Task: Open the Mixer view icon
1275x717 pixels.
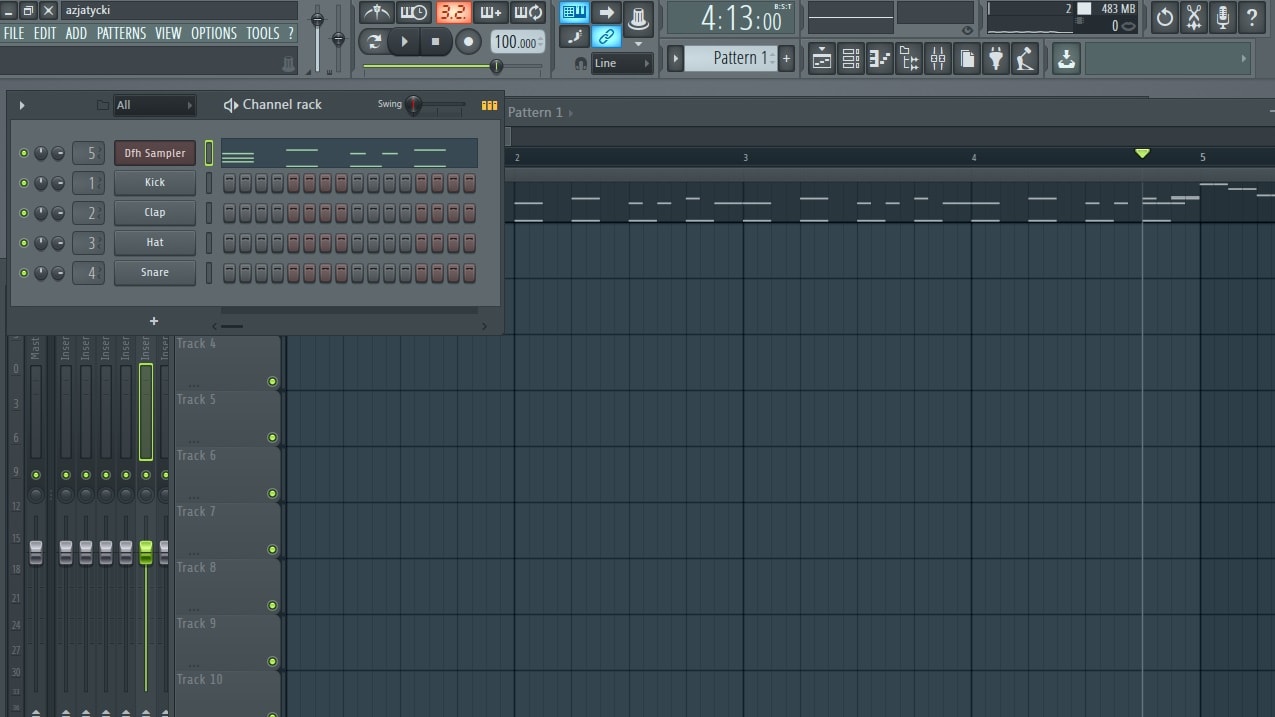Action: pos(938,59)
